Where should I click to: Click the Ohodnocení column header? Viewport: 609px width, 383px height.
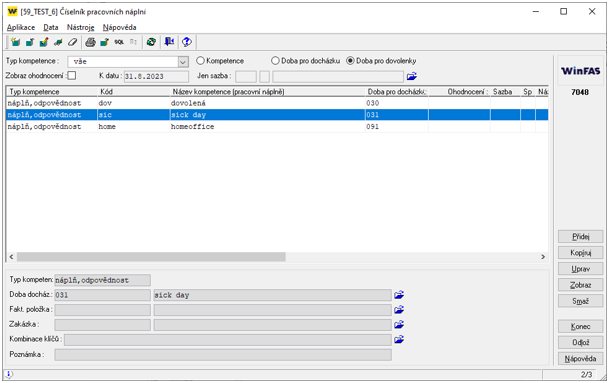click(x=459, y=92)
